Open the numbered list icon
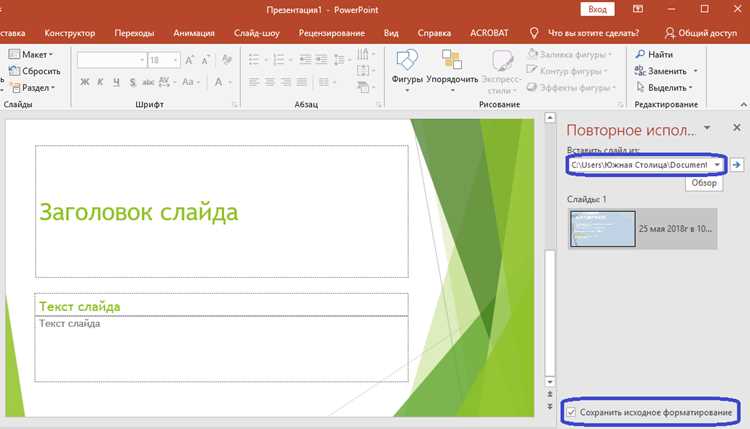Viewport: 750px width, 429px height. tap(278, 60)
